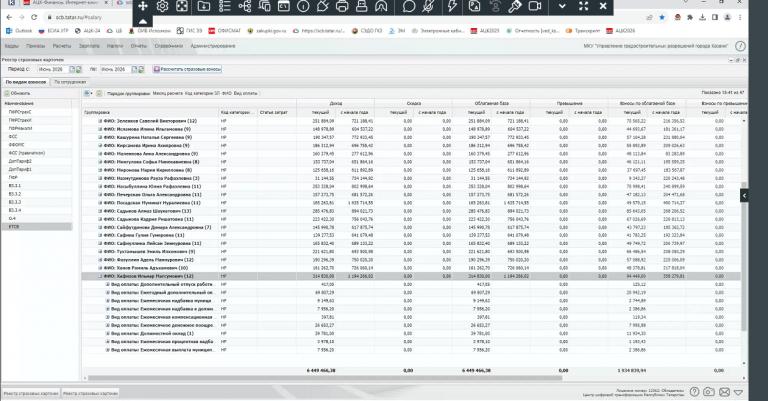Open the Расчеты menu

(x=62, y=46)
